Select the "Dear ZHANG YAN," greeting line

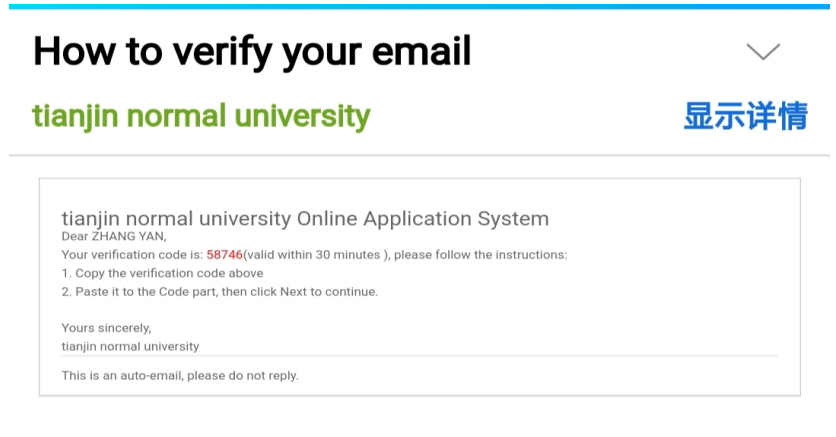pos(114,236)
